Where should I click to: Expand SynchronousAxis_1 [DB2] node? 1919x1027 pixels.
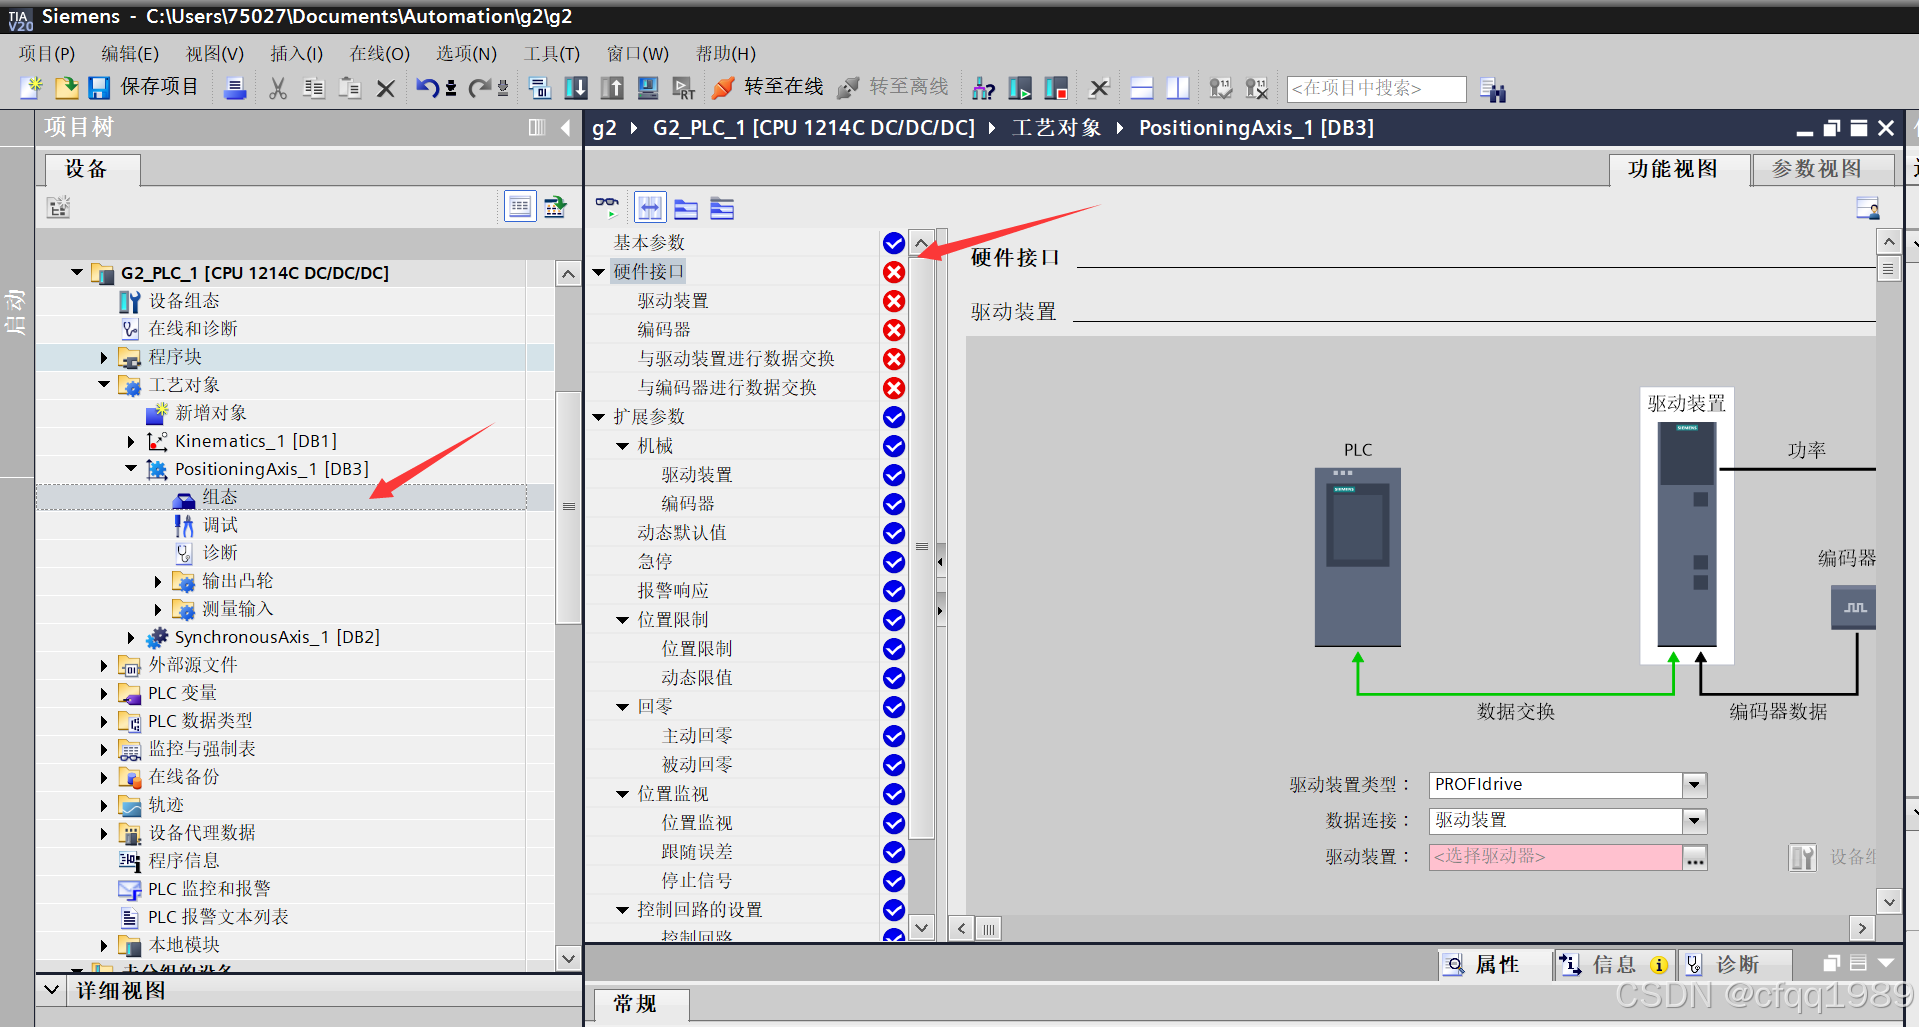tap(131, 637)
